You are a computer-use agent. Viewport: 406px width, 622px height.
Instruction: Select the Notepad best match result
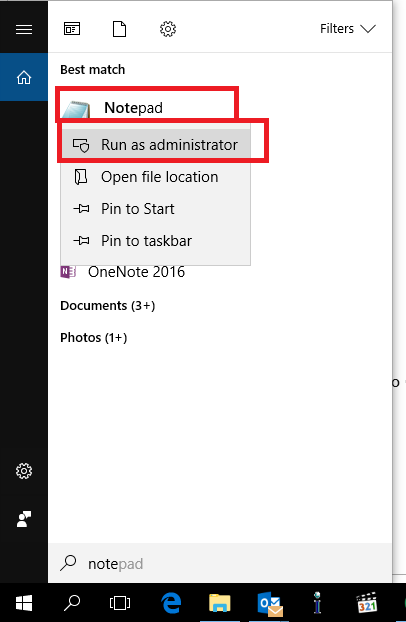click(147, 108)
